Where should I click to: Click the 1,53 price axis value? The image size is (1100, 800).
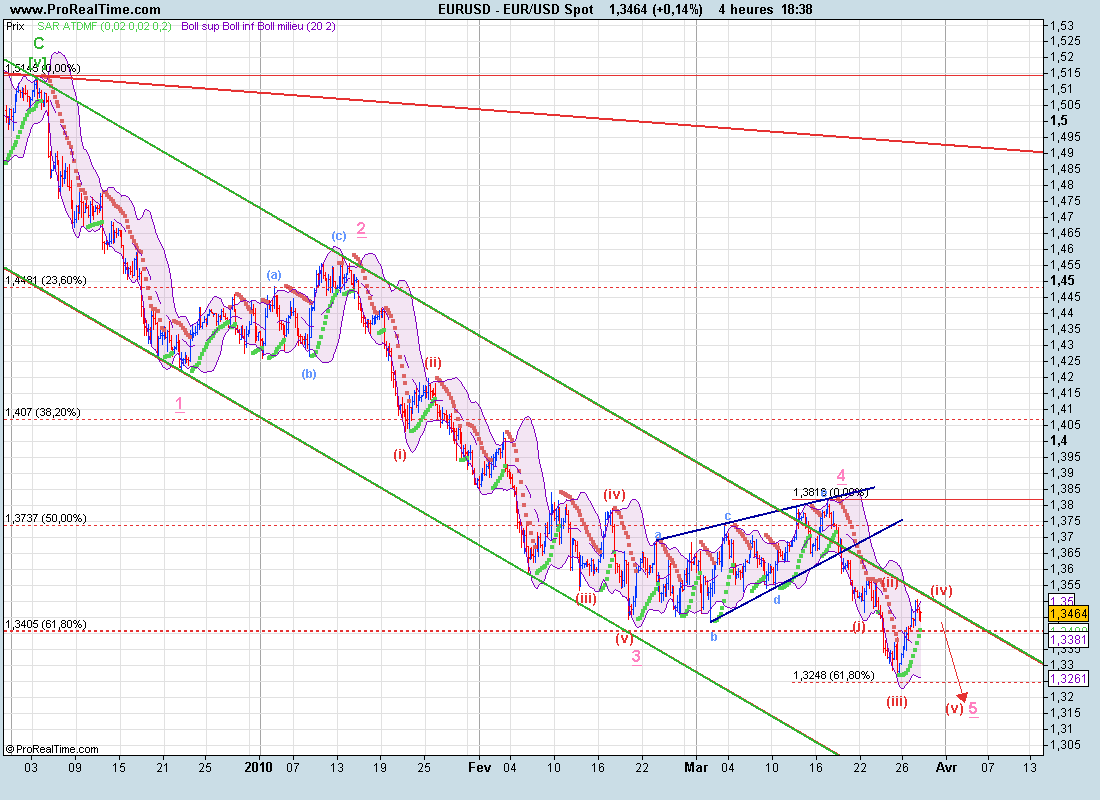click(x=1061, y=25)
